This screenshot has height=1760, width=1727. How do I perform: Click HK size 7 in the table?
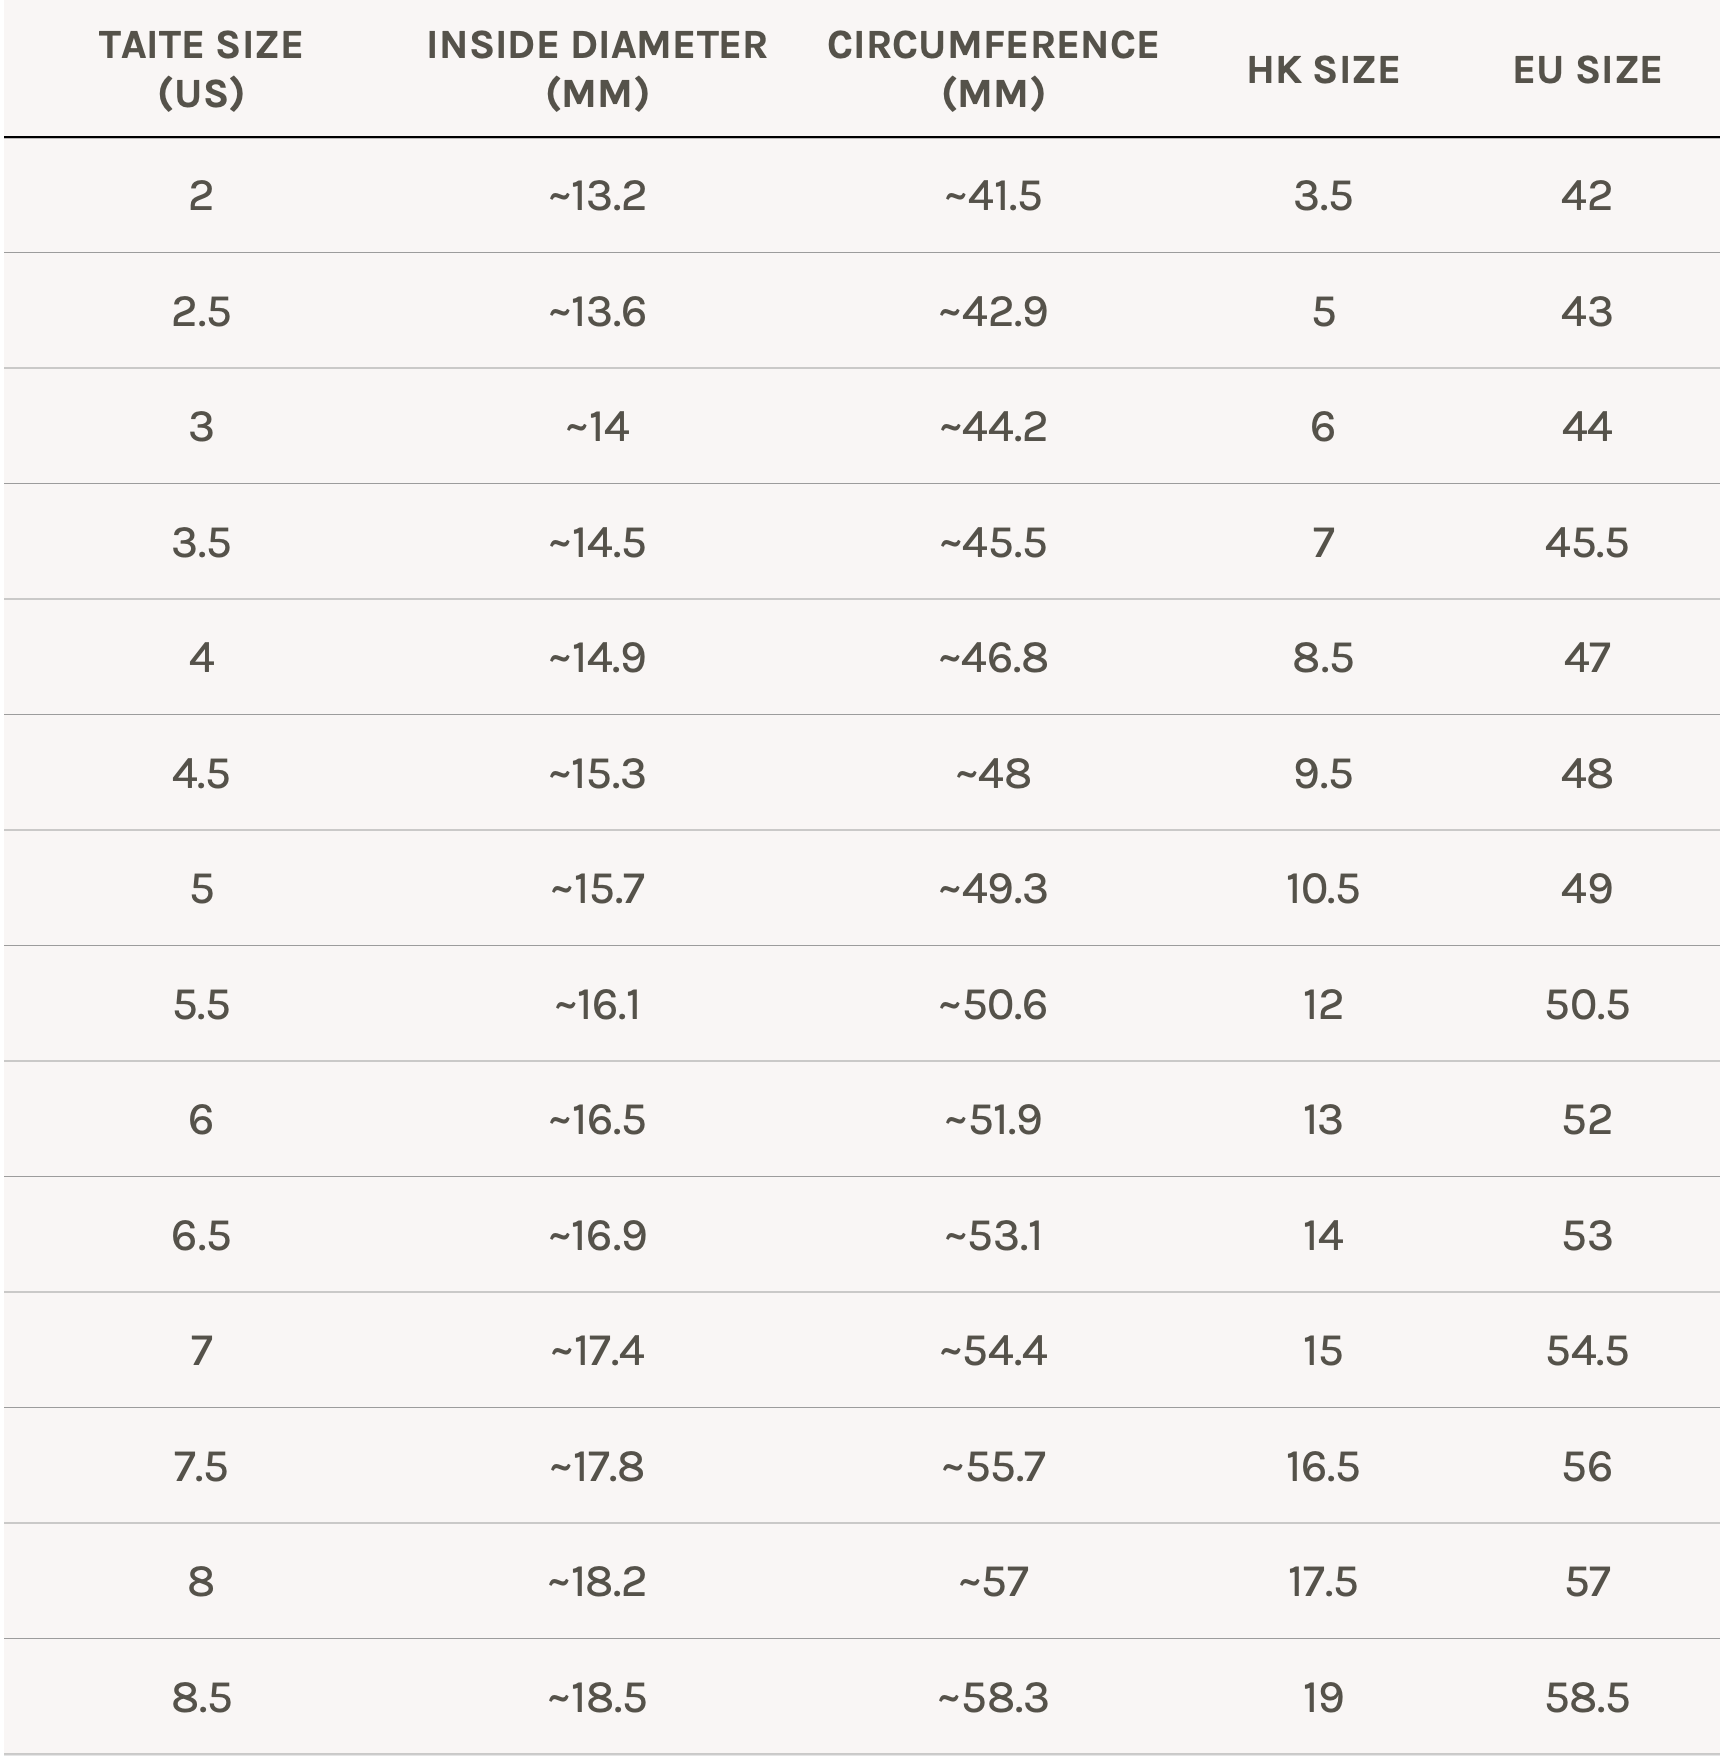pos(1323,543)
